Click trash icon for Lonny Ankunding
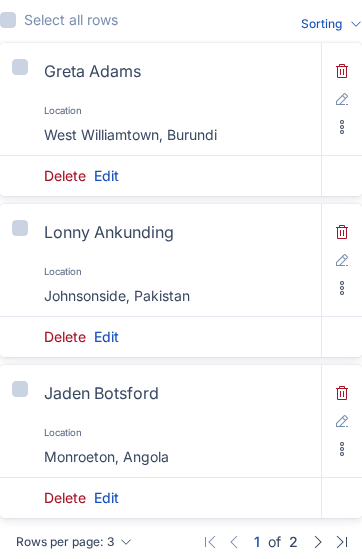Viewport: 362px width, 559px height. coord(342,232)
